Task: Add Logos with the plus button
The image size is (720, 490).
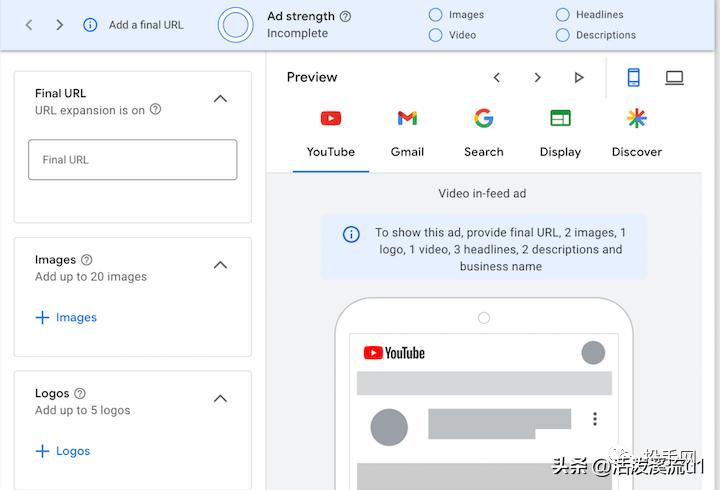Action: click(x=63, y=451)
